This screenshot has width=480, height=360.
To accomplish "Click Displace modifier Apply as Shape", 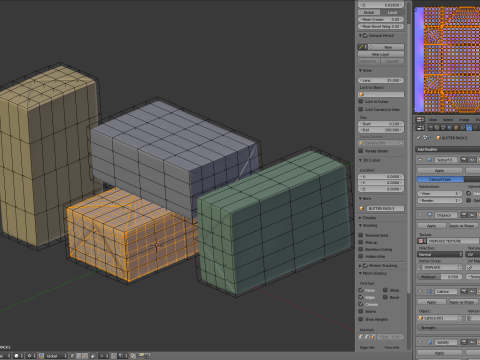I will [x=464, y=226].
